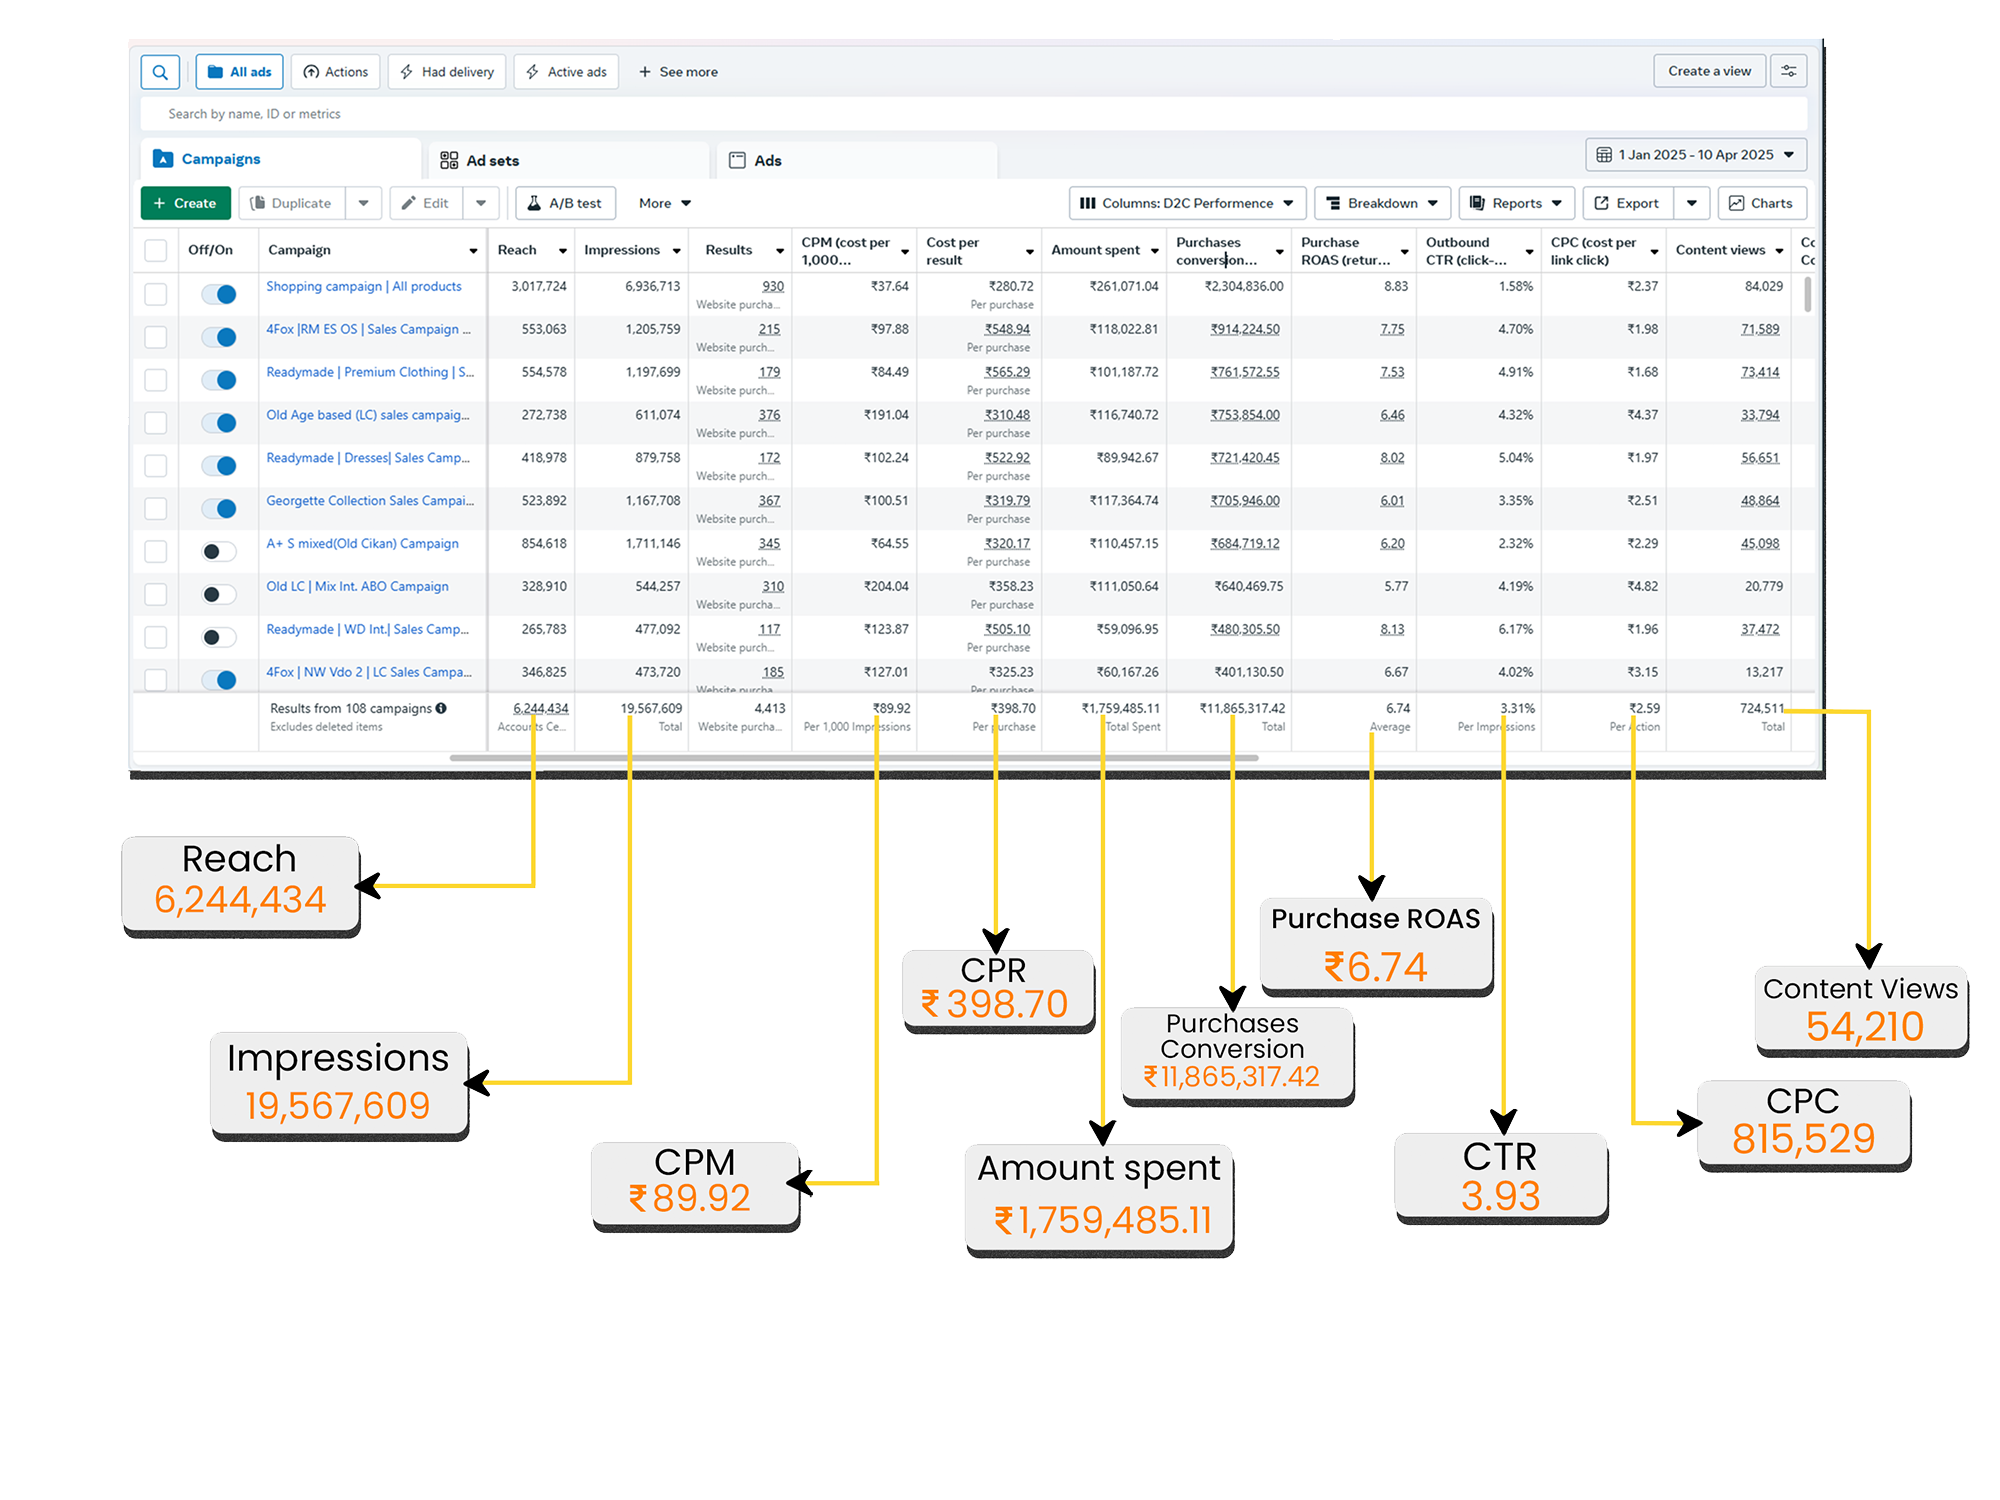The image size is (2000, 1500).
Task: Click the search magnifier icon
Action: click(160, 72)
